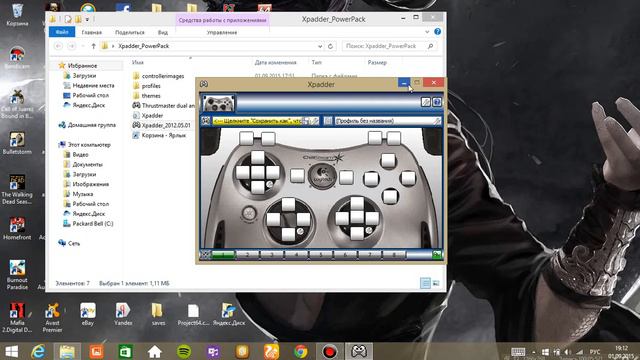Open Spotify from the taskbar
640x360 pixels.
[184, 351]
